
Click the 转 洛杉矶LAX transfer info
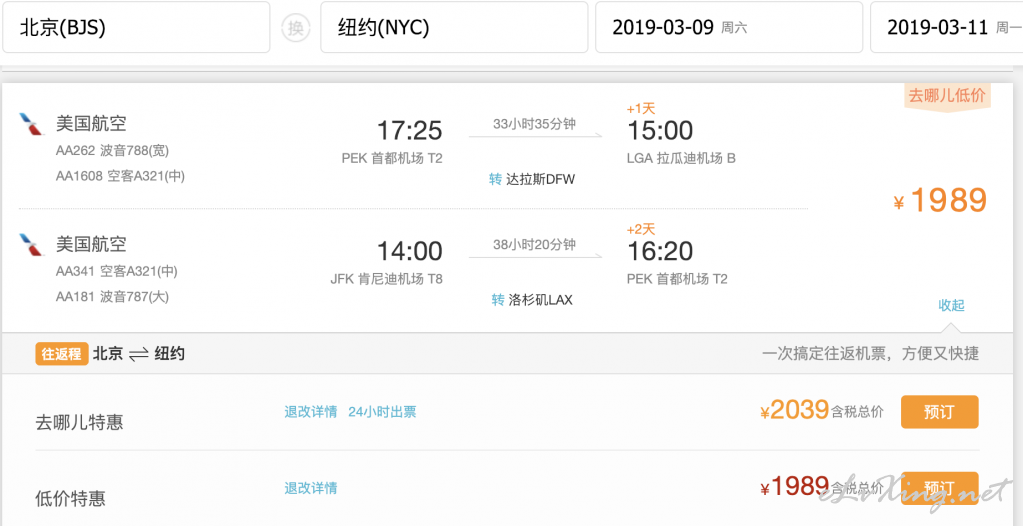[532, 300]
